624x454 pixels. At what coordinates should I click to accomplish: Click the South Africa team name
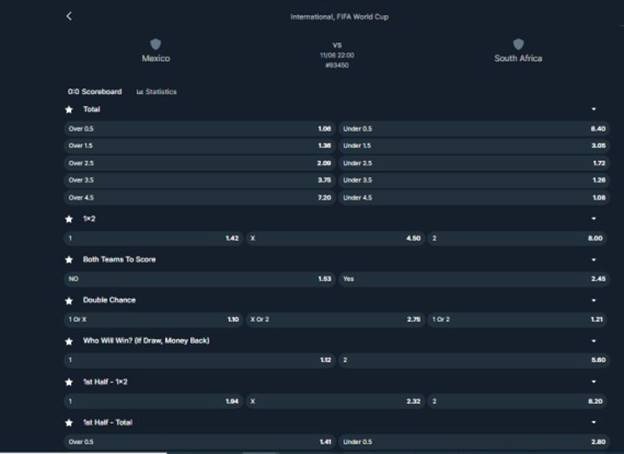pyautogui.click(x=518, y=58)
